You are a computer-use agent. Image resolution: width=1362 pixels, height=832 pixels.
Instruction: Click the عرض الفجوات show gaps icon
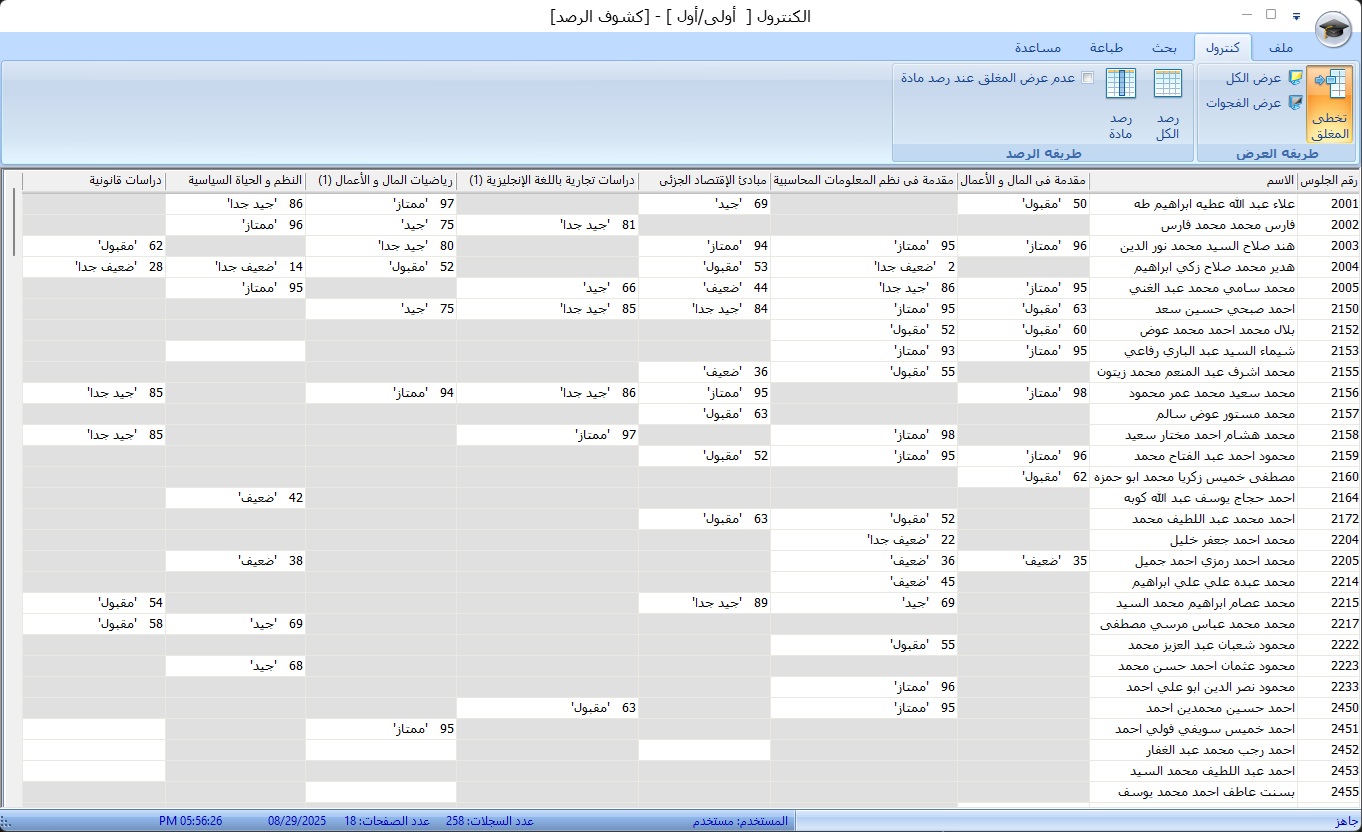[x=1296, y=103]
